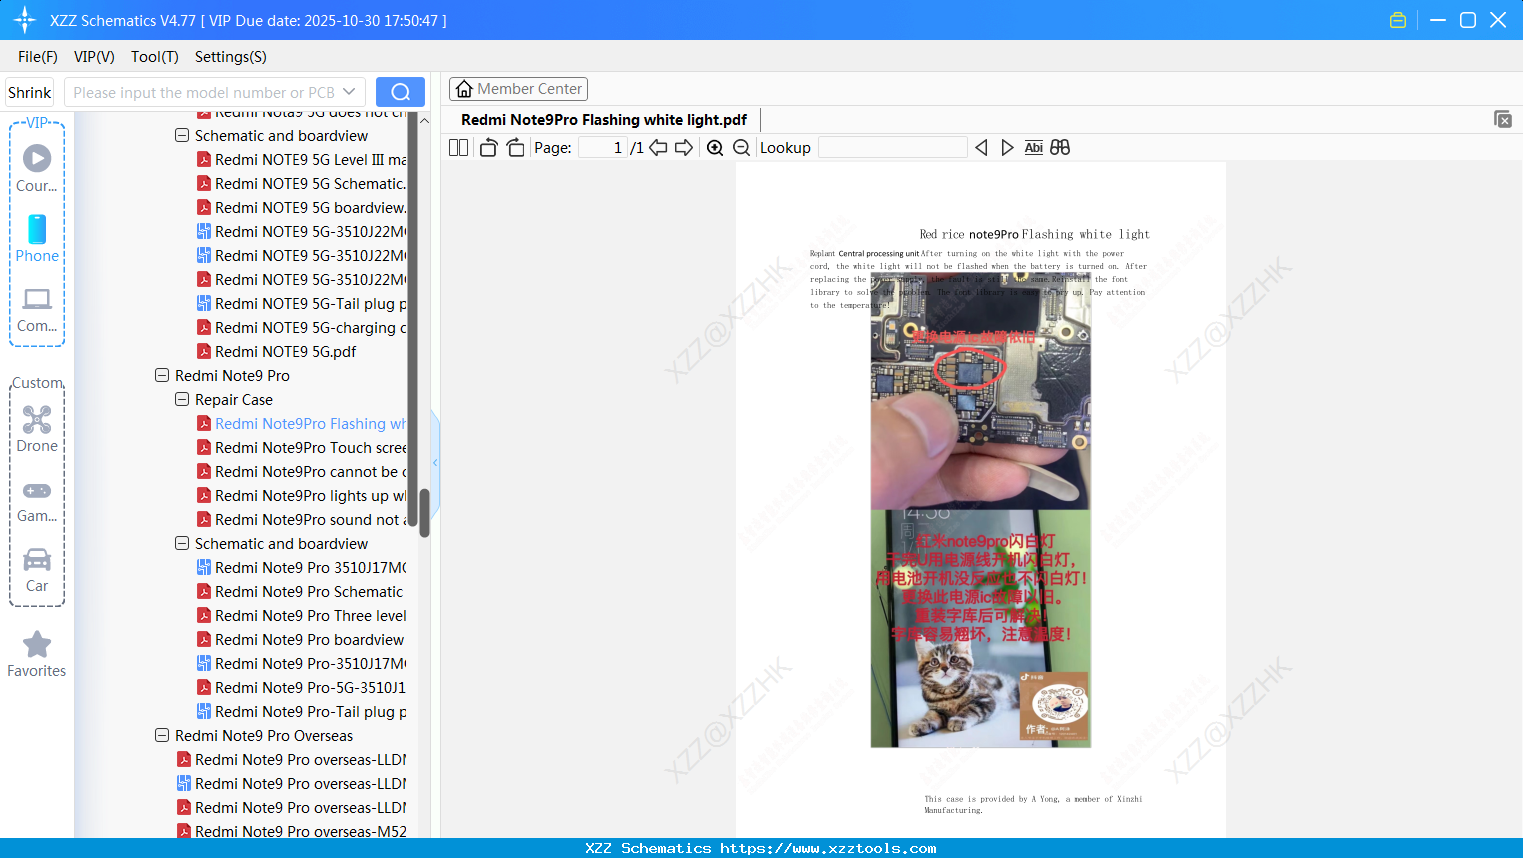Open the Tool(T) menu
Image resolution: width=1523 pixels, height=858 pixels.
(155, 57)
